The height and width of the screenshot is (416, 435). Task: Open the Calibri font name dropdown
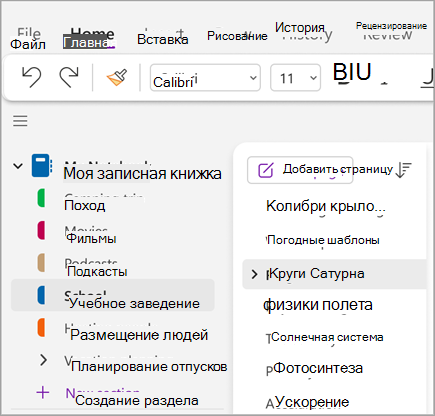tap(205, 78)
